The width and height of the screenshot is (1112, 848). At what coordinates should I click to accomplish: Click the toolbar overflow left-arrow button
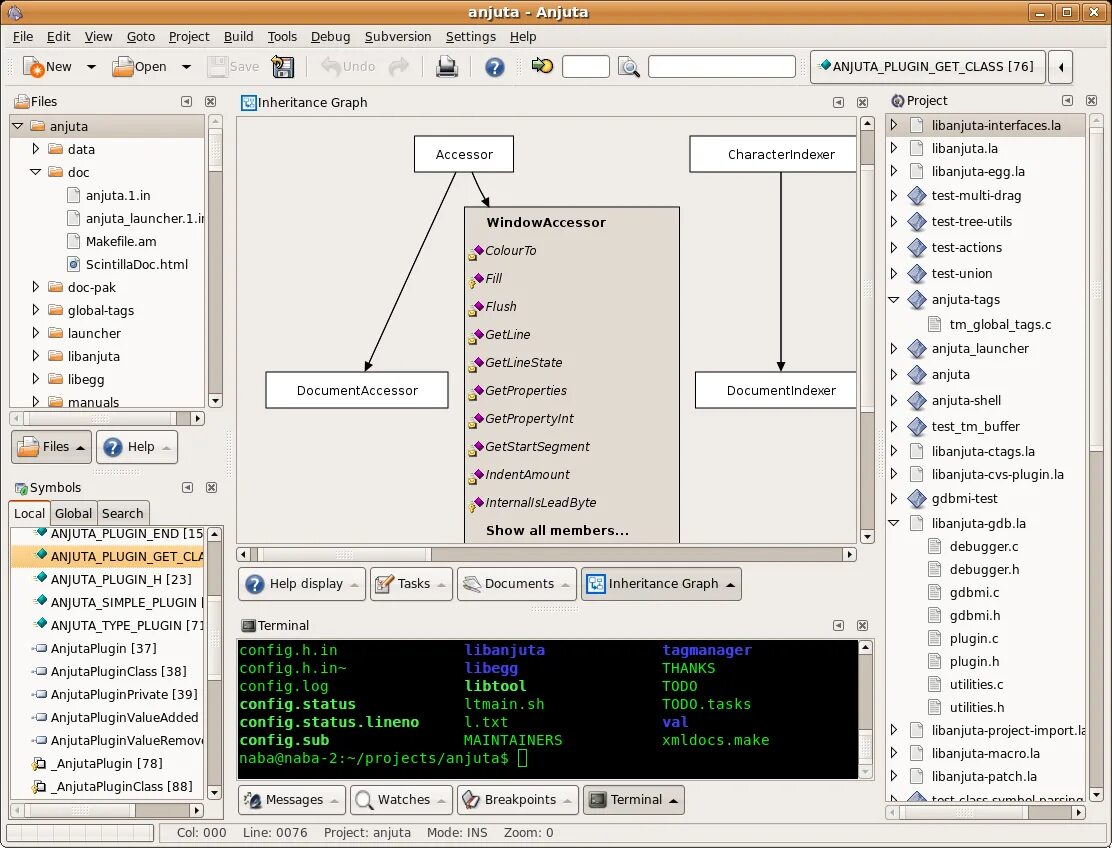point(1060,67)
